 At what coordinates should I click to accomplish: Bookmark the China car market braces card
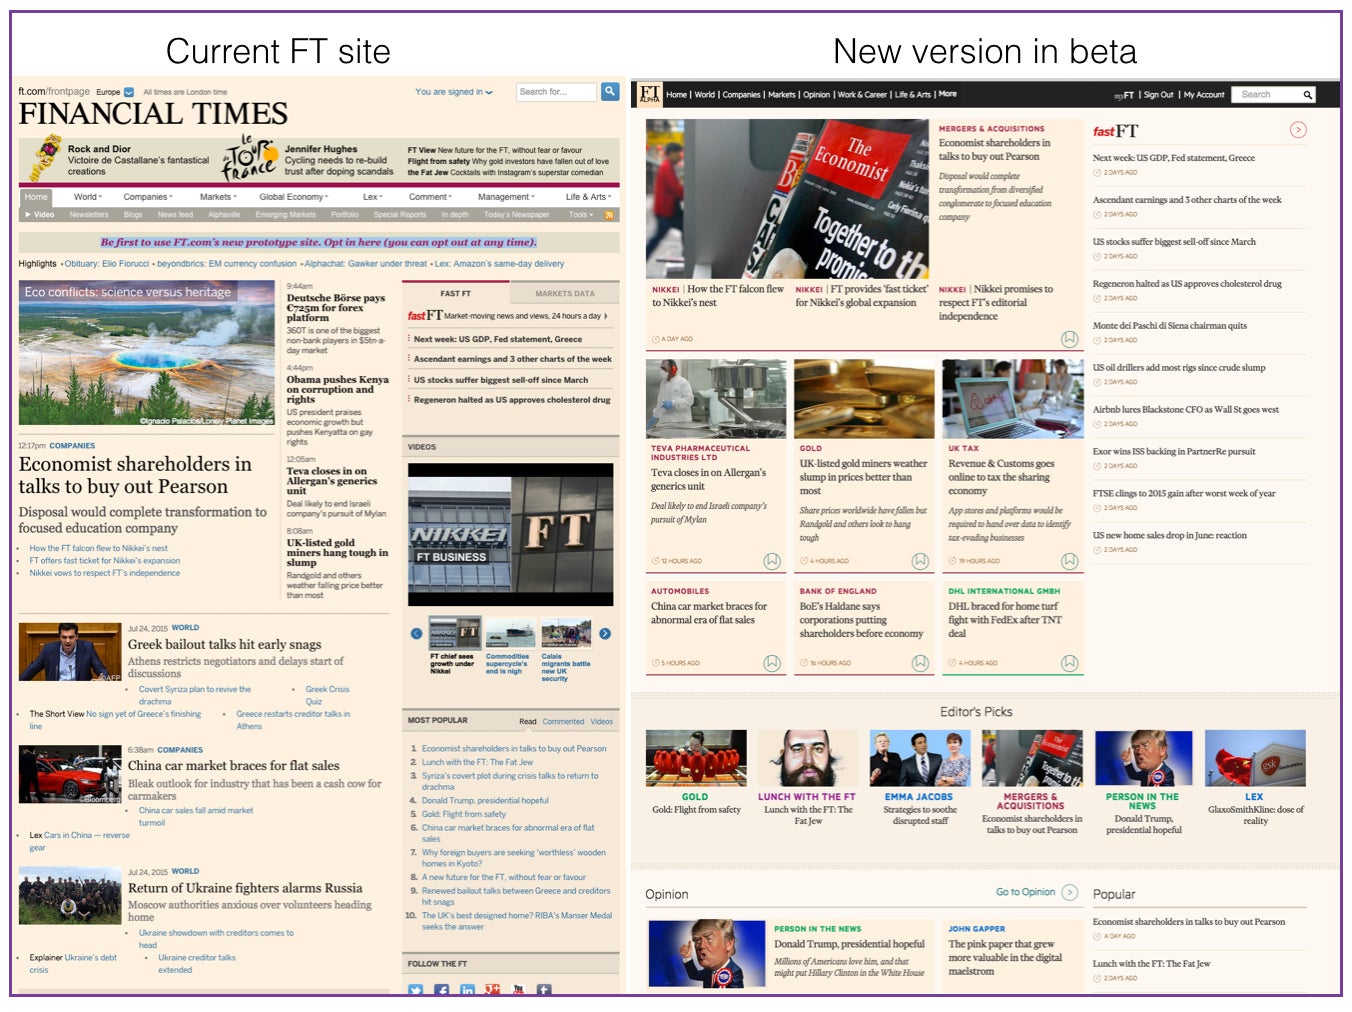click(x=772, y=663)
